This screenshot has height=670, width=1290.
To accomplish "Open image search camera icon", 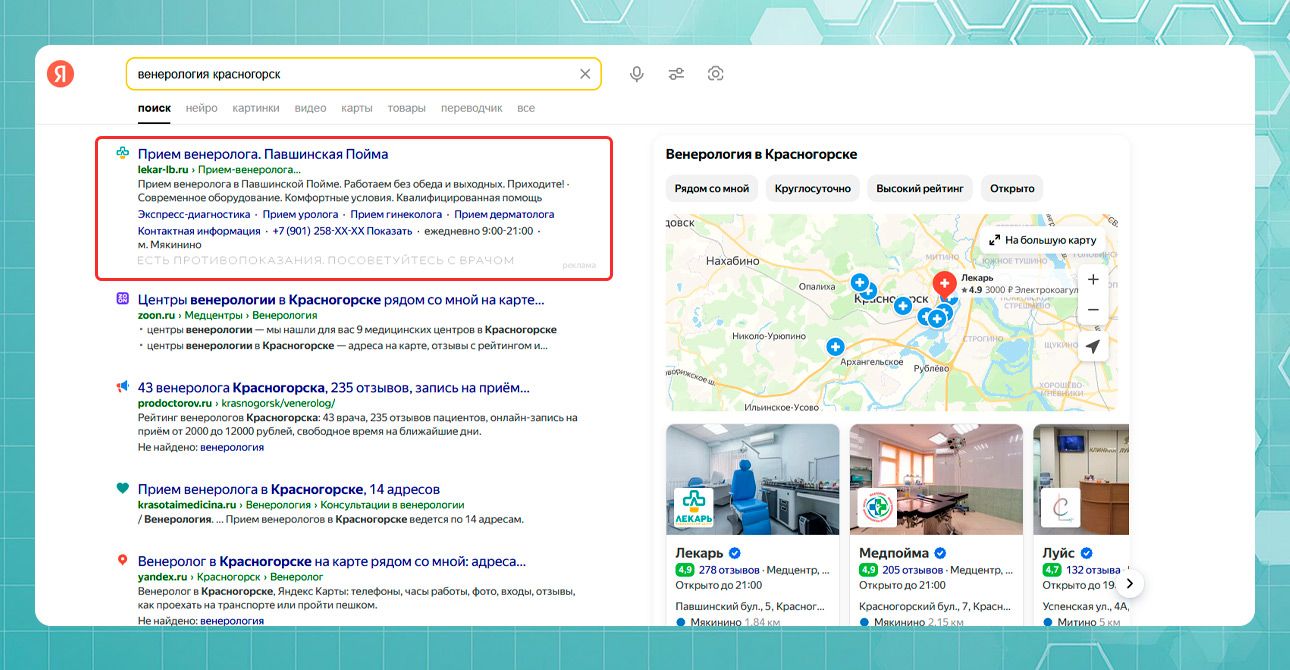I will (x=715, y=74).
